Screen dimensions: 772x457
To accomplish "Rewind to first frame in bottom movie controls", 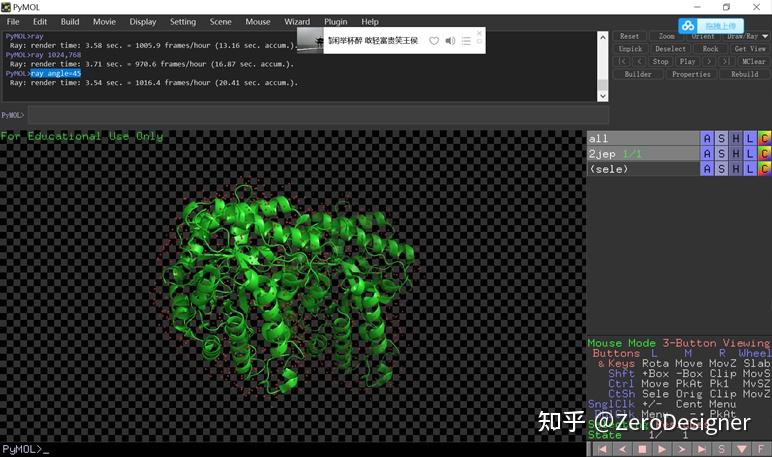I will tap(603, 449).
